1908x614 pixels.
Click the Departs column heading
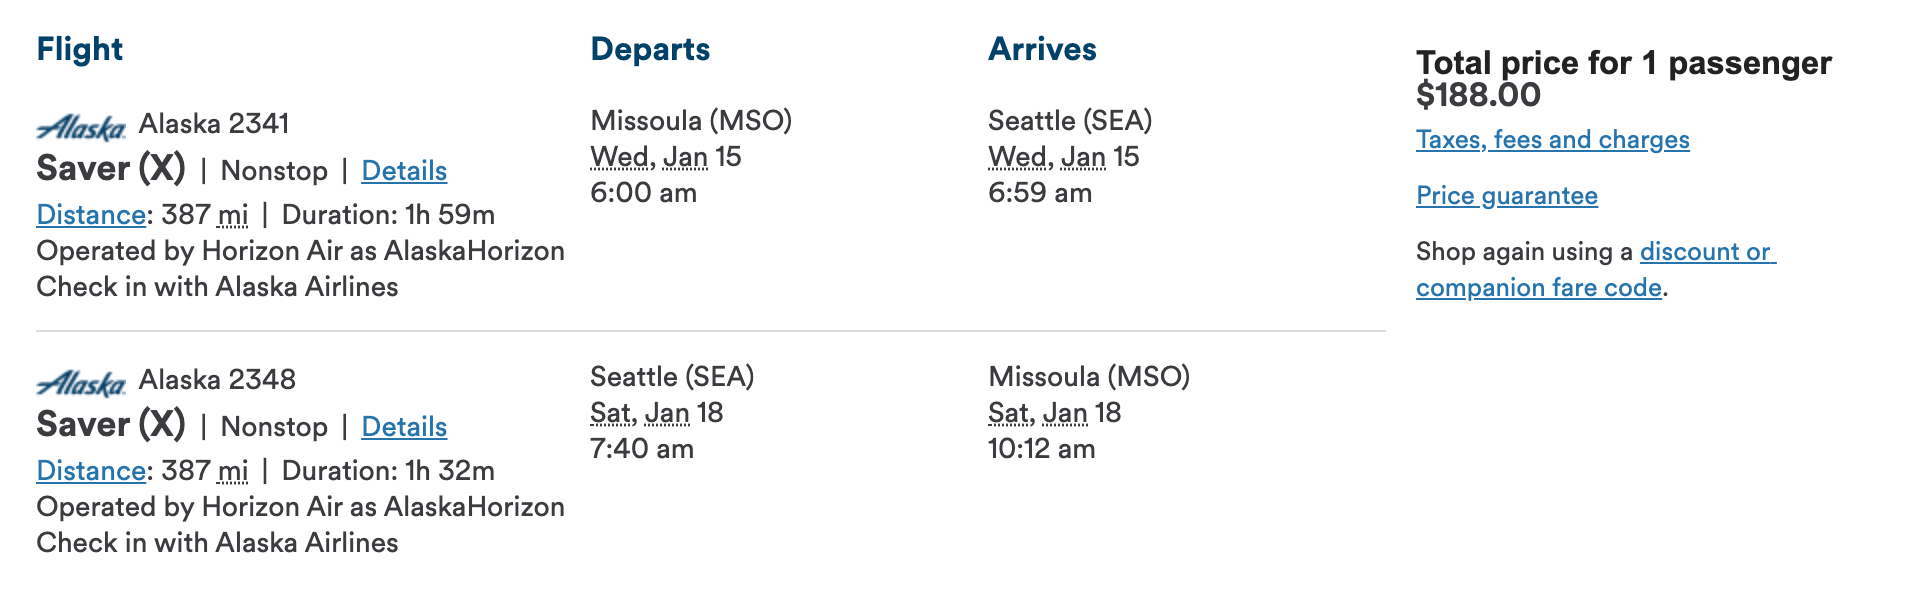point(650,49)
